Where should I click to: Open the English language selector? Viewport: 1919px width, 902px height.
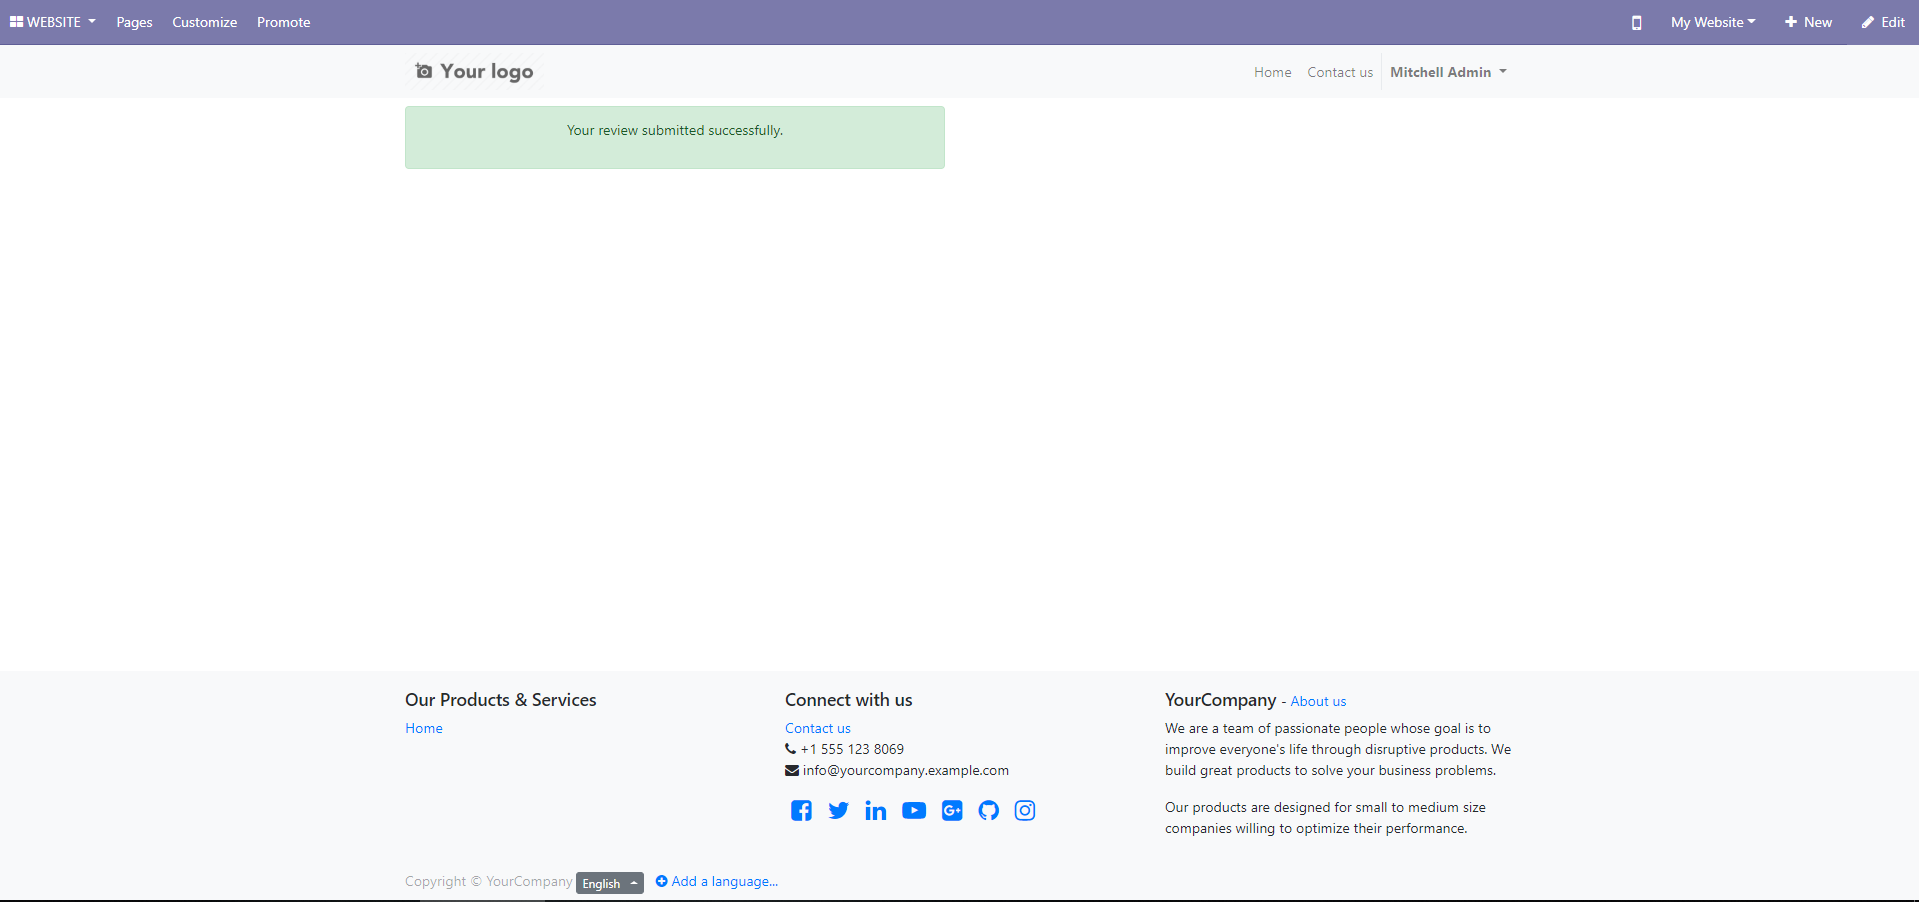point(609,883)
